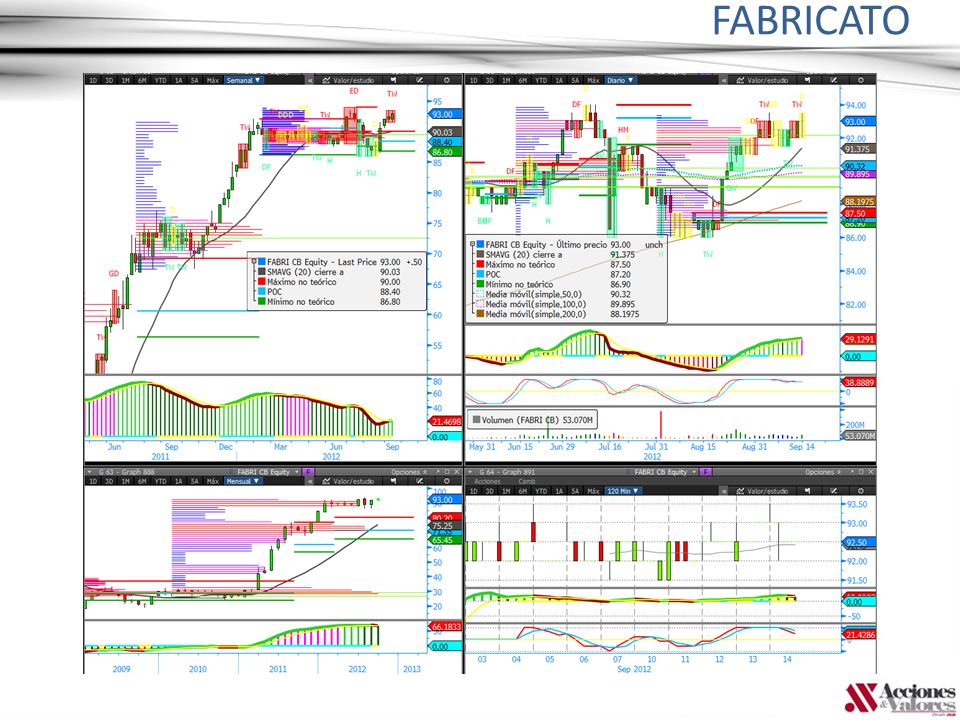Open Valor/estudio in 120 Min chart
The image size is (960, 720).
tap(762, 491)
